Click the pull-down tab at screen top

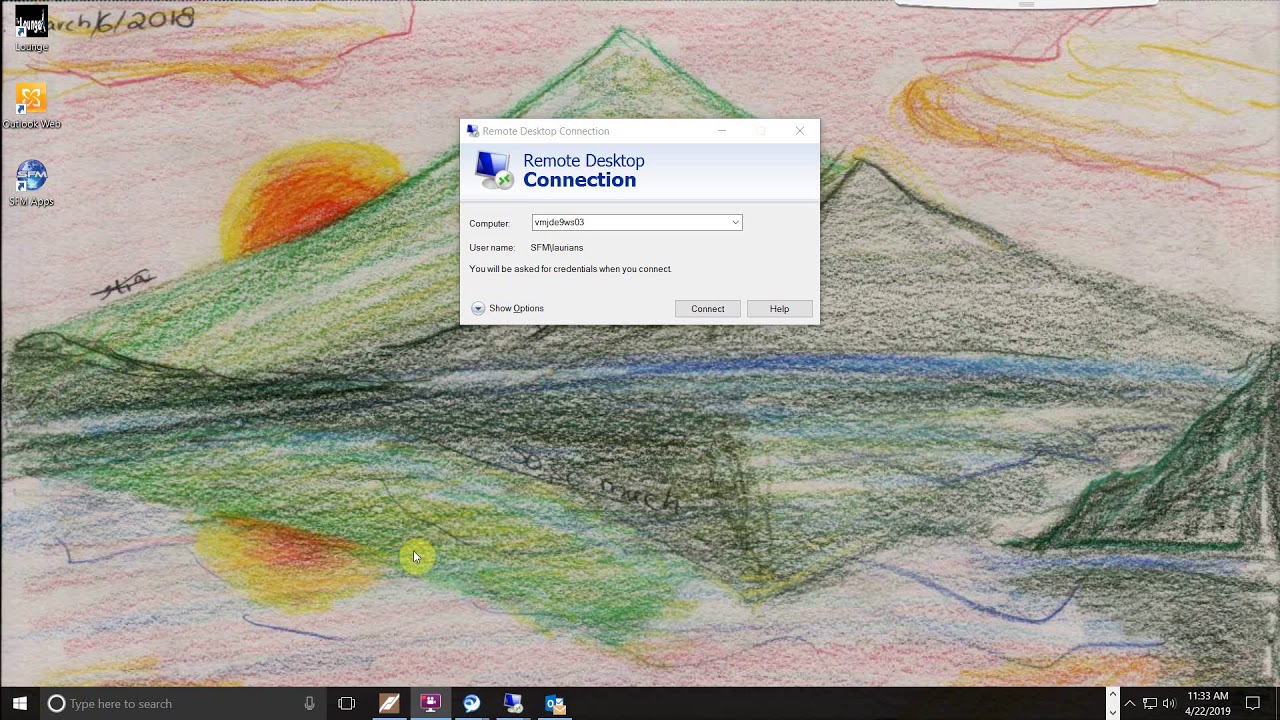coord(1026,4)
